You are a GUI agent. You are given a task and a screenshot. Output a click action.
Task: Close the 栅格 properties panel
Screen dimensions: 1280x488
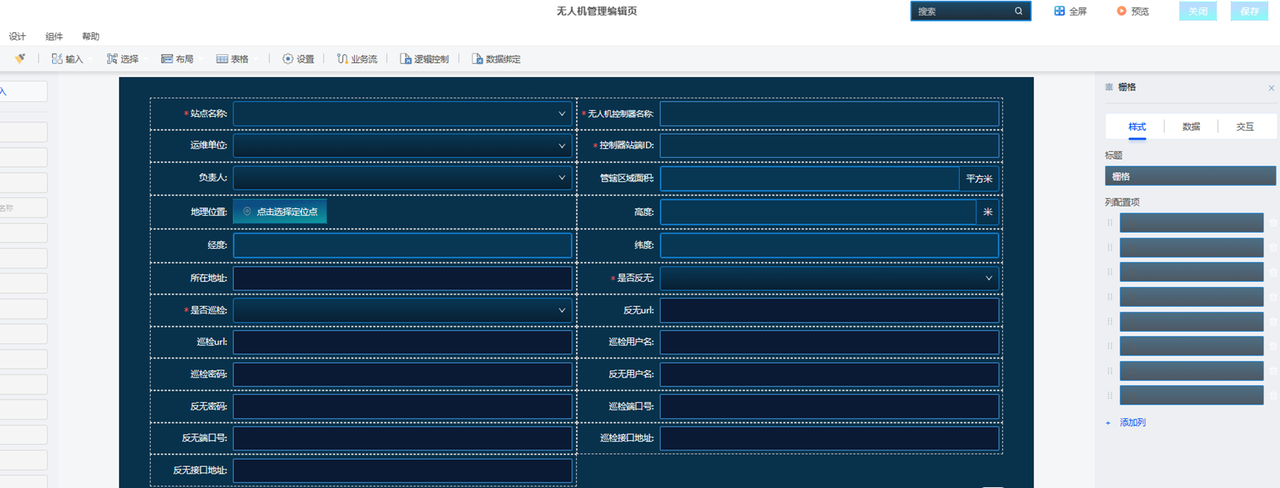[x=1271, y=88]
